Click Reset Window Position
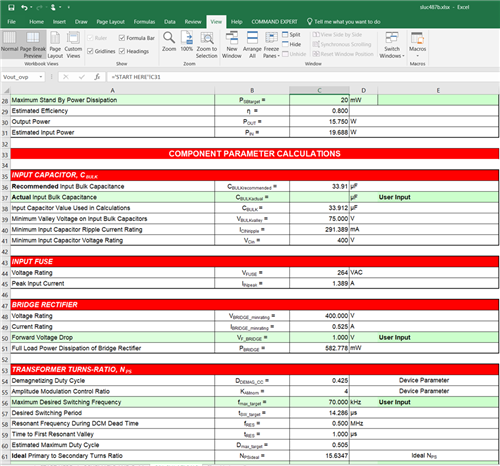Image resolution: width=500 pixels, height=466 pixels. 343,54
